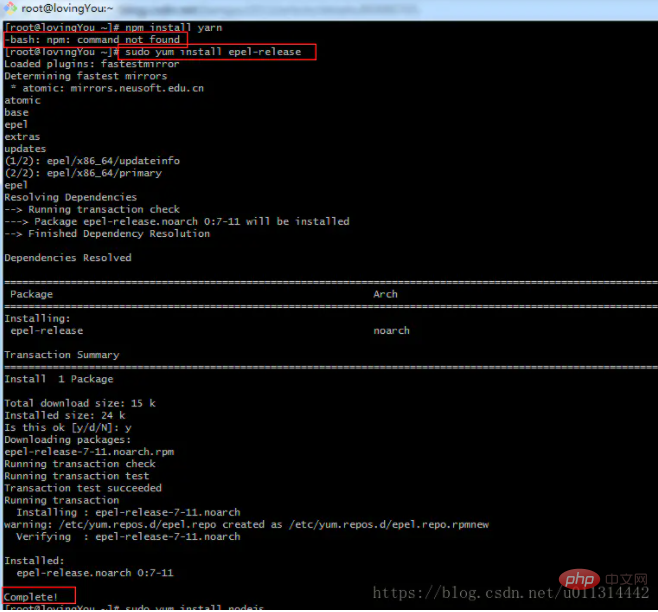Click 'Transaction test succeeded' line

[83, 488]
